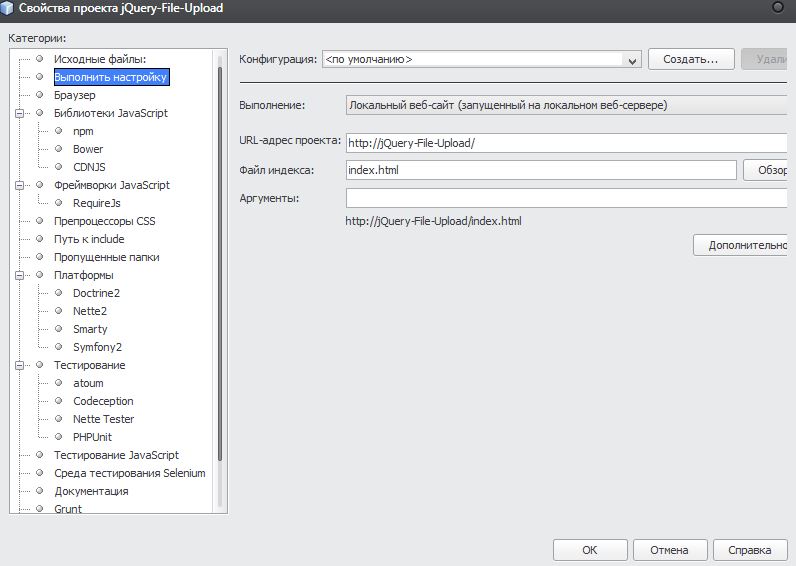Open the Препроцессоры CSS category

[x=104, y=221]
